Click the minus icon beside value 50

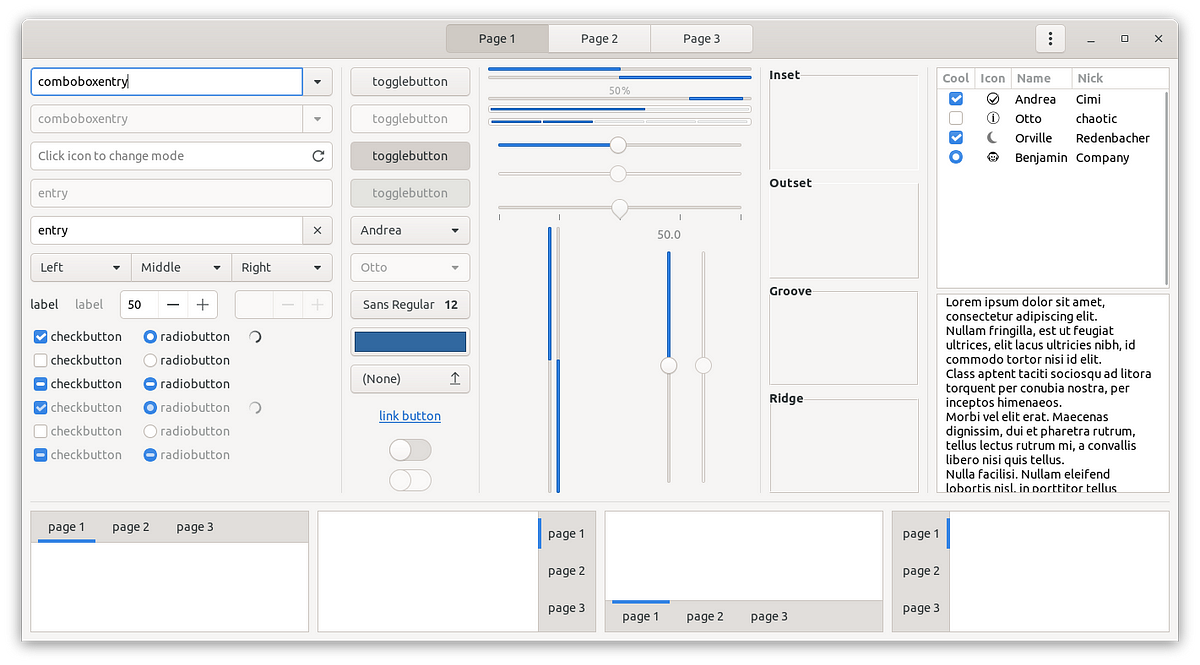tap(173, 305)
